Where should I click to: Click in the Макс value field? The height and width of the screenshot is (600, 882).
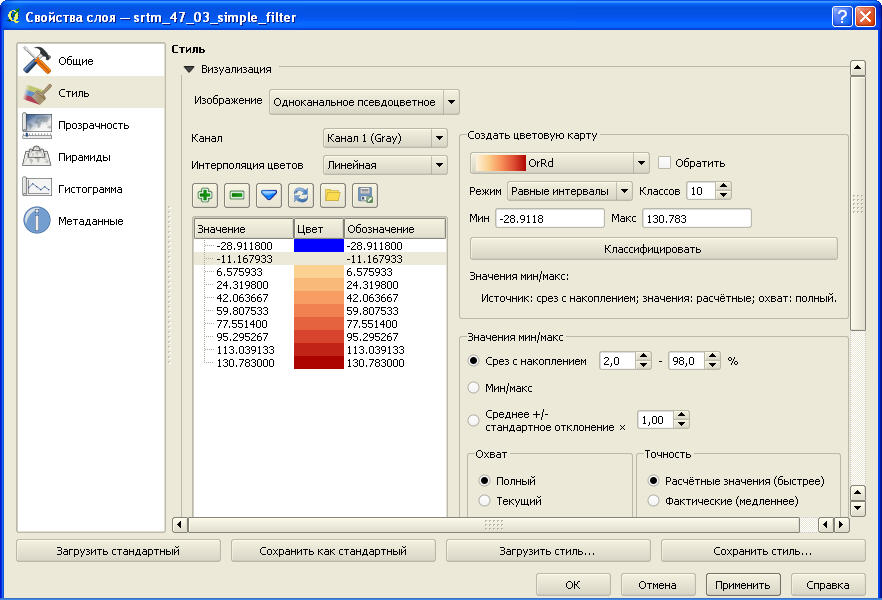pyautogui.click(x=696, y=218)
